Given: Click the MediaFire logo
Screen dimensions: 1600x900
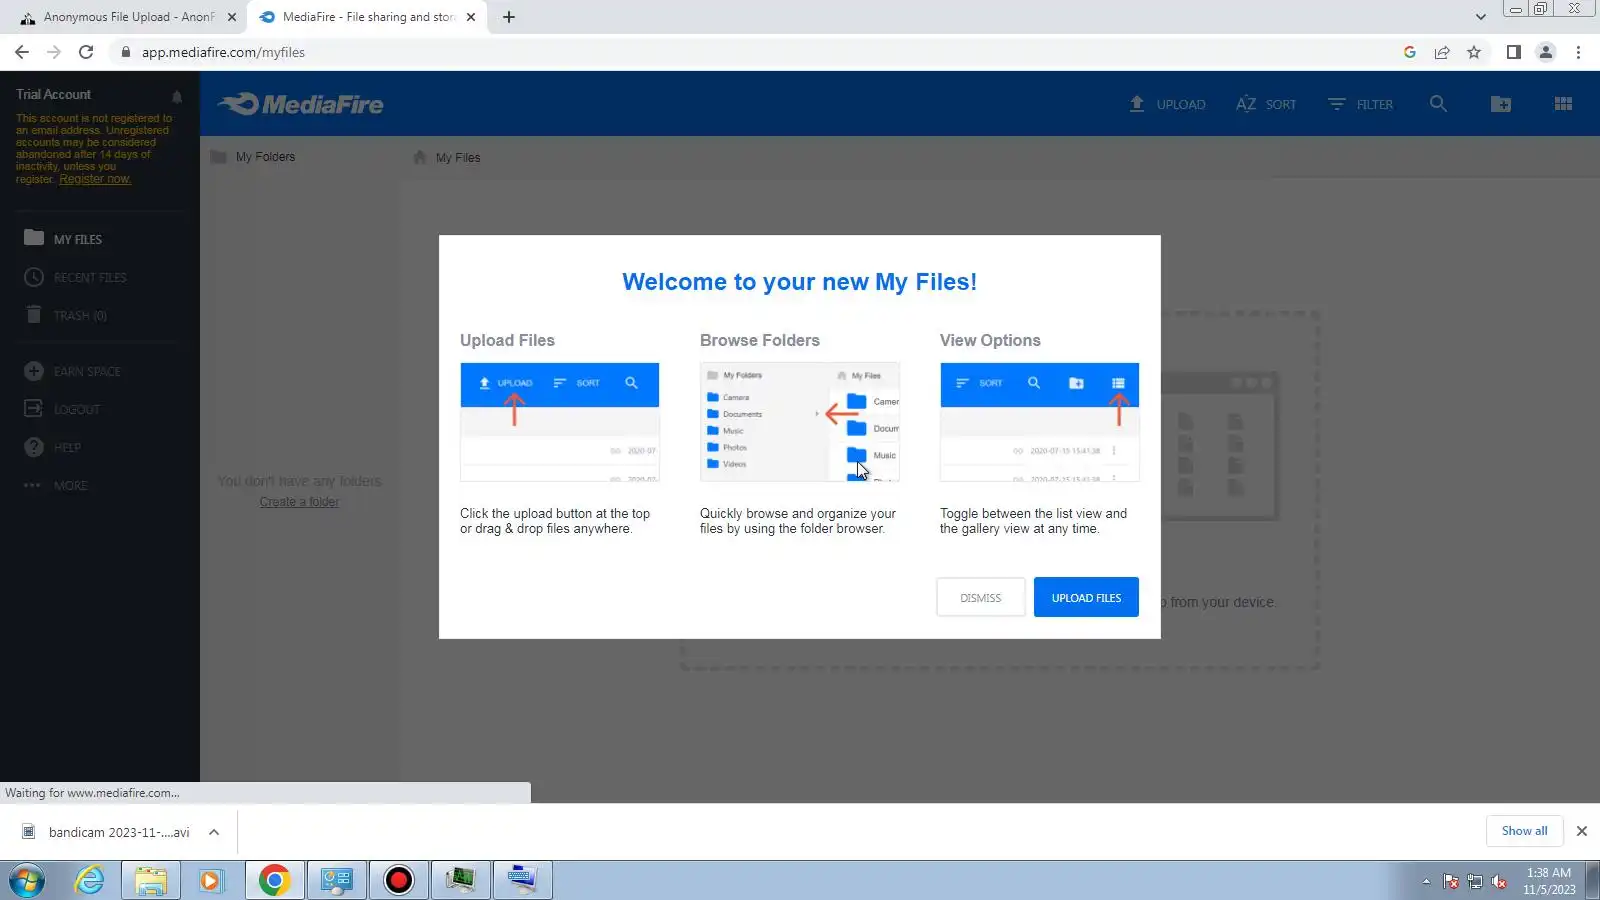Looking at the screenshot, I should 301,104.
